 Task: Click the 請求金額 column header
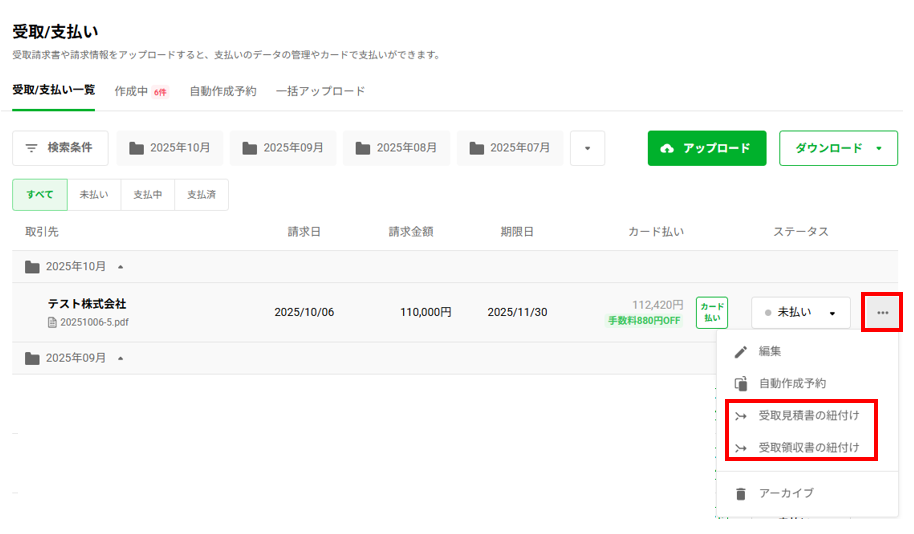411,232
